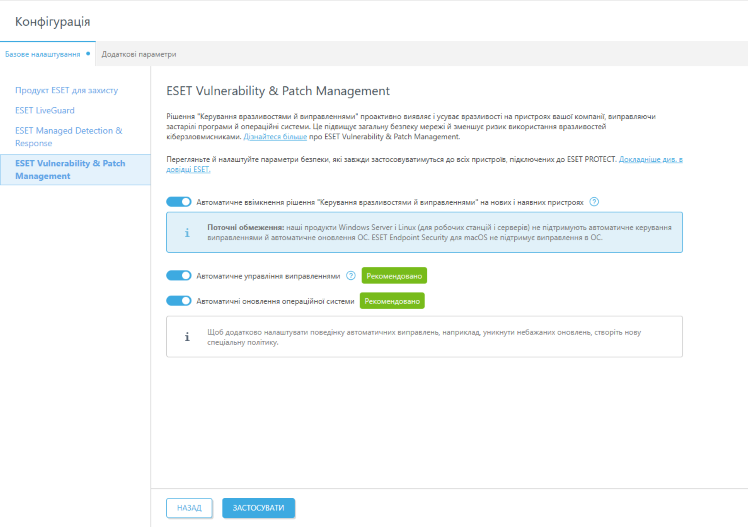Select Продукт ESET для захисту section

click(x=66, y=90)
